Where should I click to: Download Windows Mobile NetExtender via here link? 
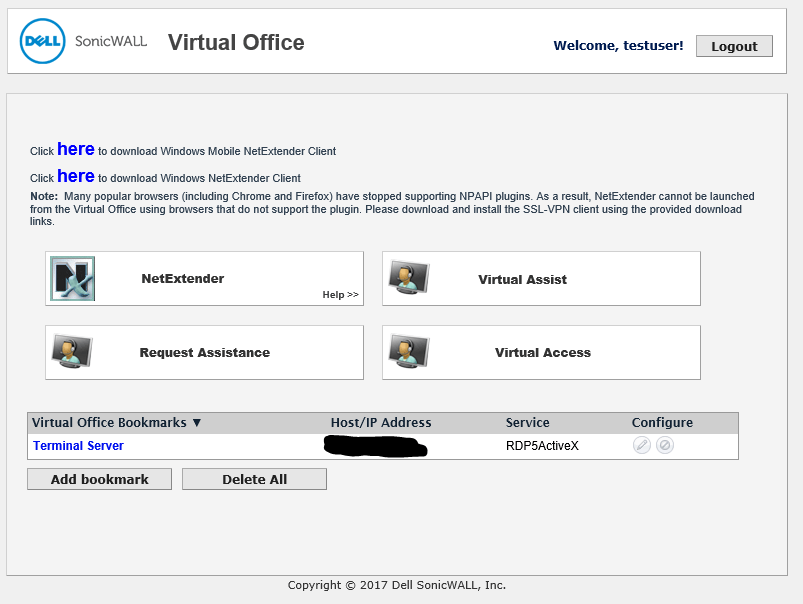(76, 149)
